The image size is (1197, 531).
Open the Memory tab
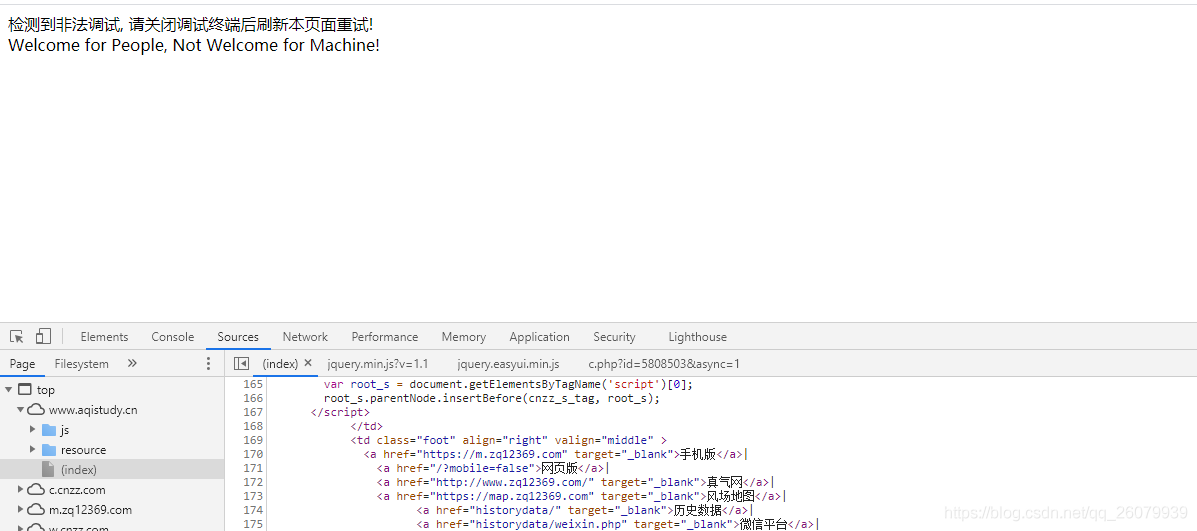pyautogui.click(x=463, y=336)
